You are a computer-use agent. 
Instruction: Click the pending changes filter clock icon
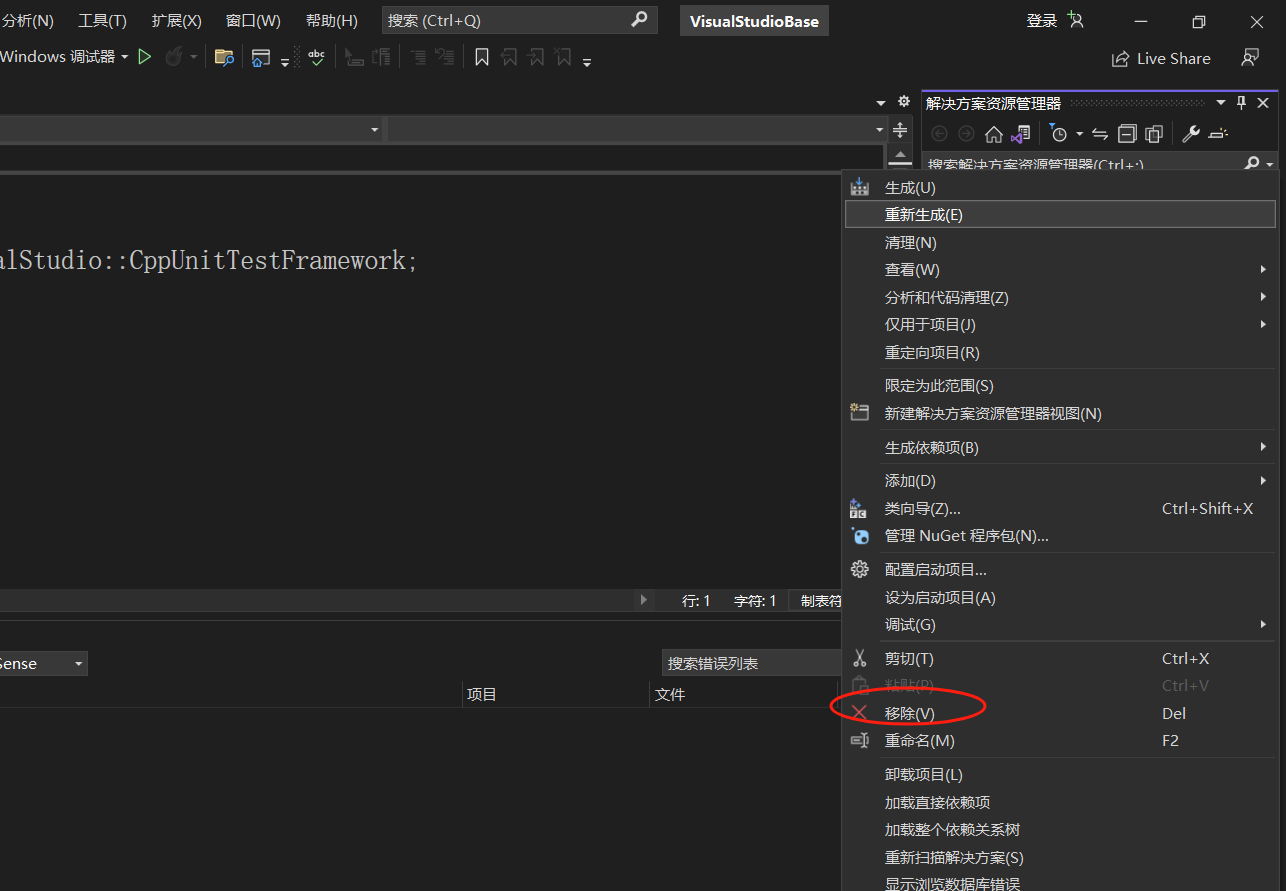[x=1059, y=134]
